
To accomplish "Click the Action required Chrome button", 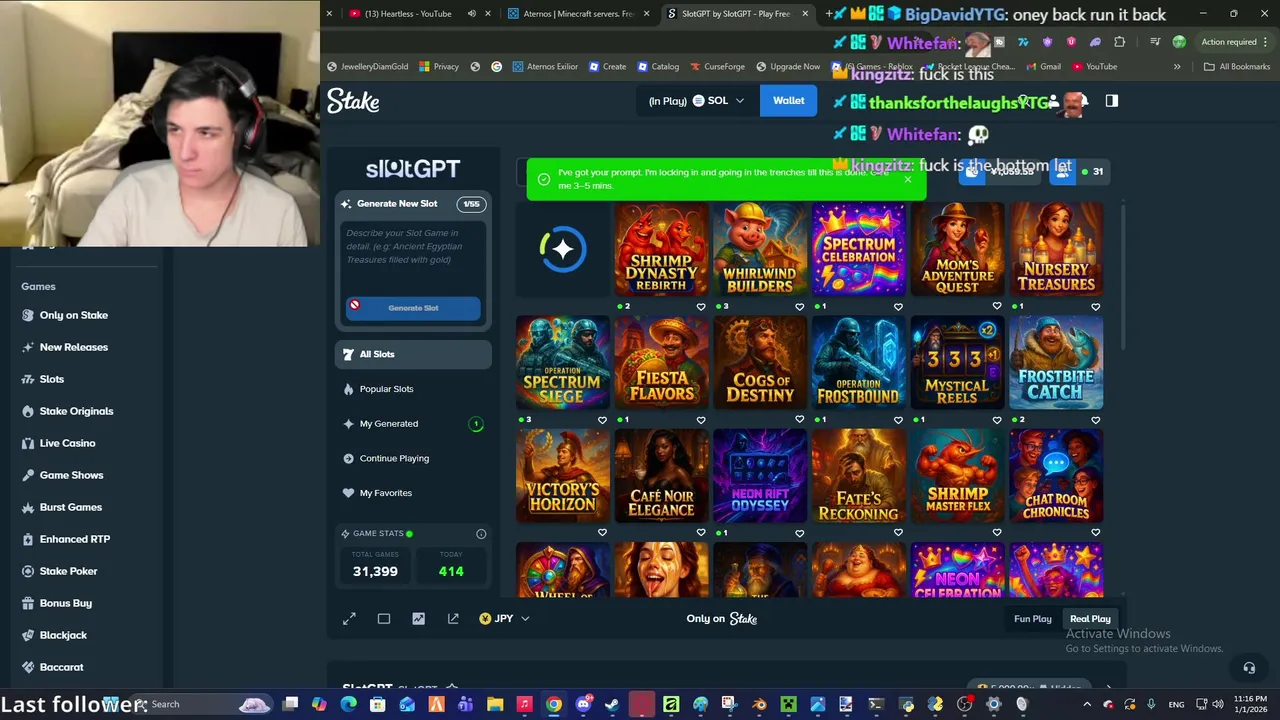I will pyautogui.click(x=1235, y=42).
